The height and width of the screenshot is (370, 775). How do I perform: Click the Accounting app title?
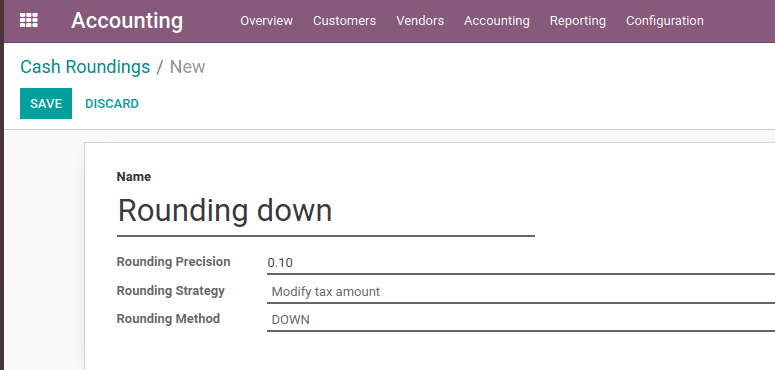click(127, 21)
